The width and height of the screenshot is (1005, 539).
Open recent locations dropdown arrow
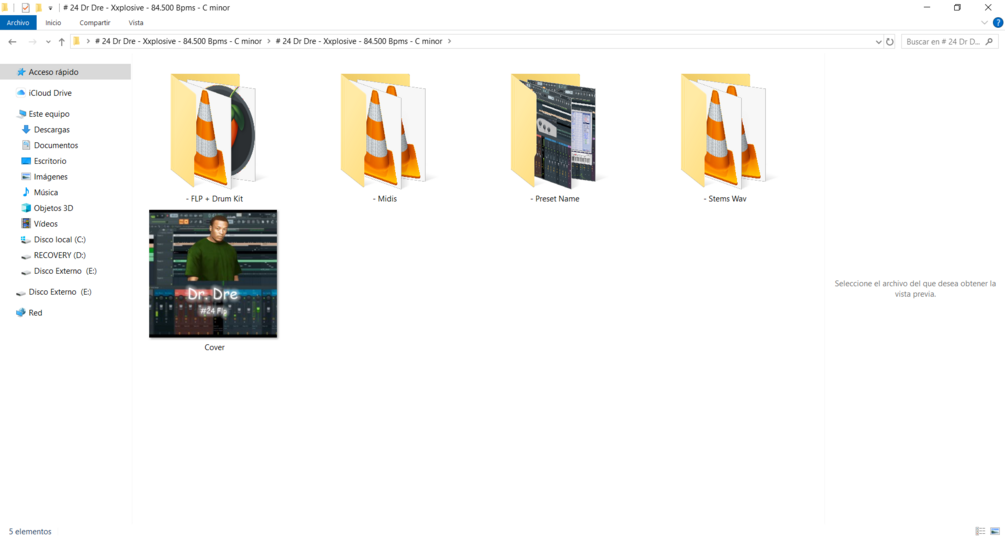48,42
